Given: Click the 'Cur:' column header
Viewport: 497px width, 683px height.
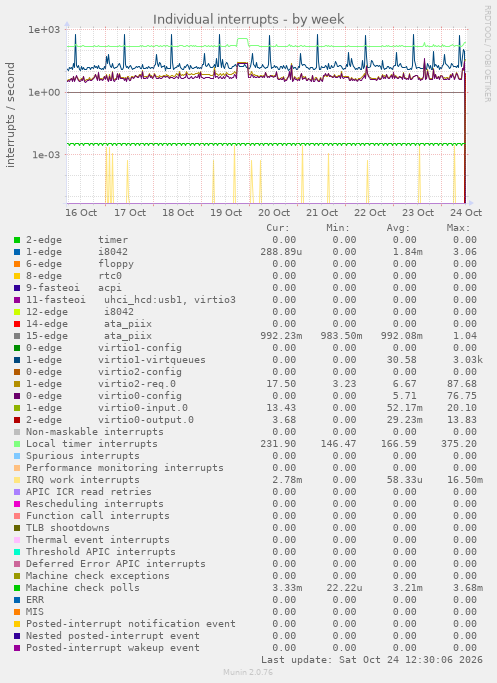Looking at the screenshot, I should pos(278,228).
